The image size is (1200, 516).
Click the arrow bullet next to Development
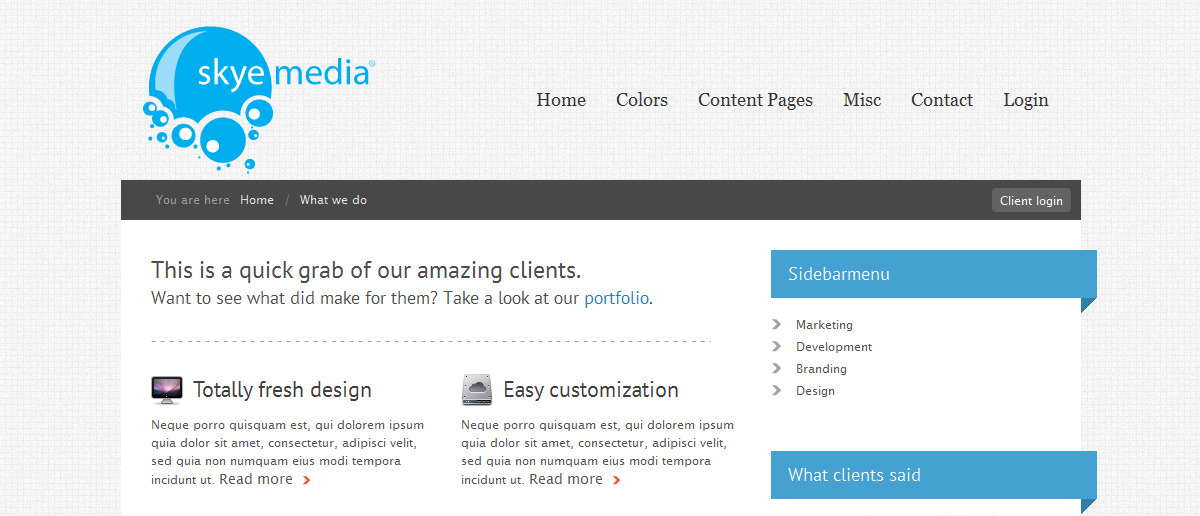(x=777, y=346)
